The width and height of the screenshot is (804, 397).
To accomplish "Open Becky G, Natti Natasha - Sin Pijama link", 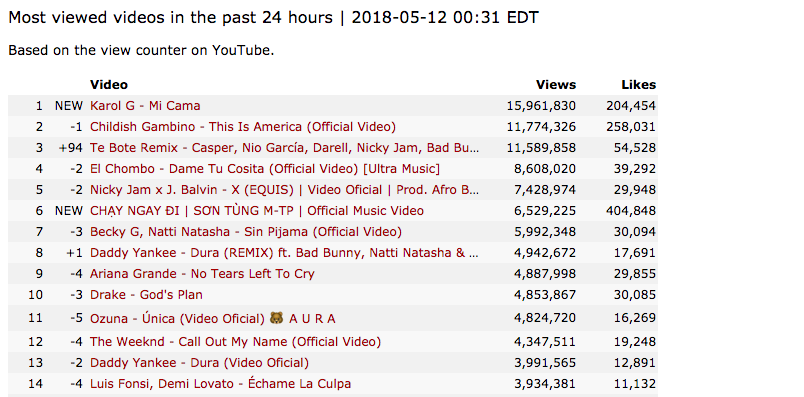I will click(246, 232).
